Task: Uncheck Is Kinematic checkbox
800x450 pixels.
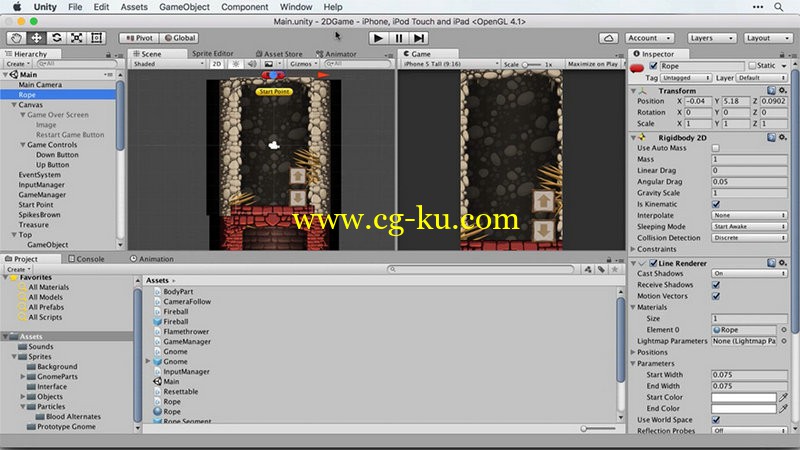Action: point(716,204)
